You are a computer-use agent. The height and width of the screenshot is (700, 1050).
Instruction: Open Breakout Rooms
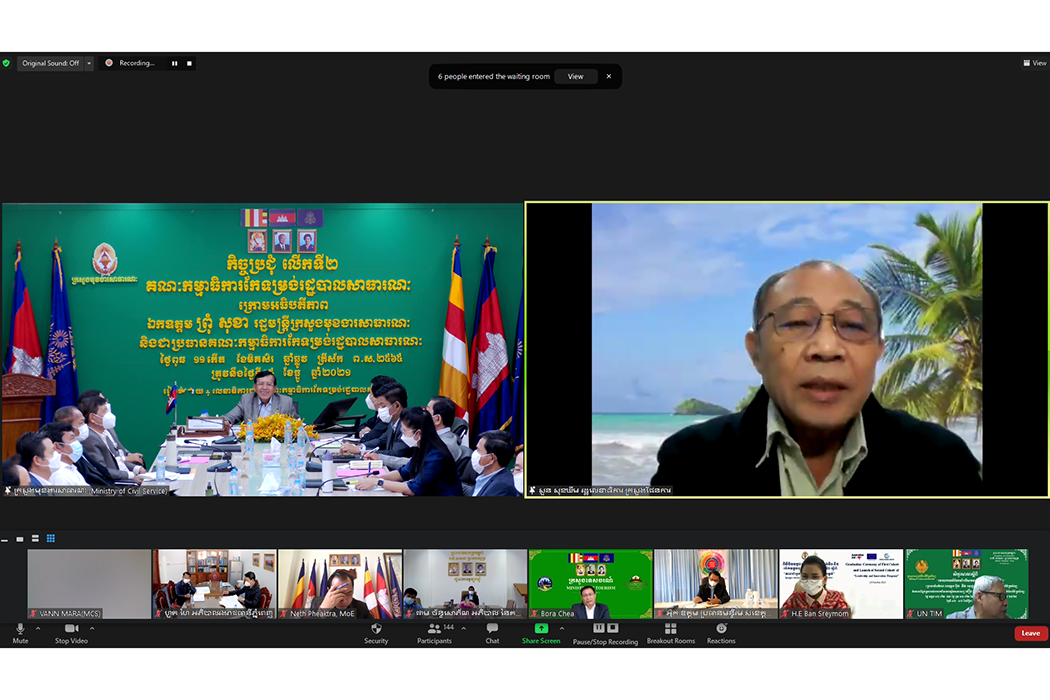[x=670, y=629]
